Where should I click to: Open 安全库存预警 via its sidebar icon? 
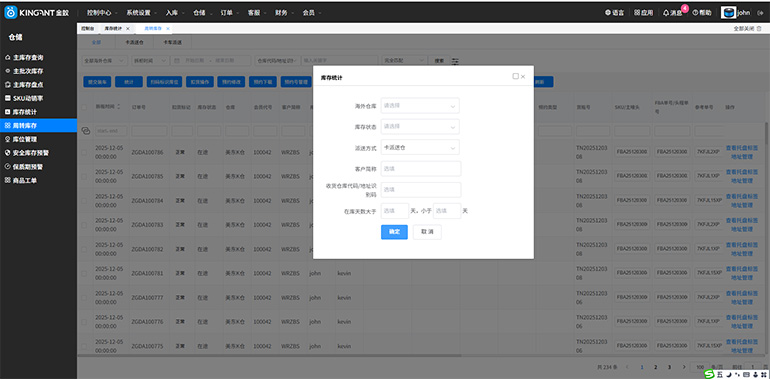[x=7, y=153]
